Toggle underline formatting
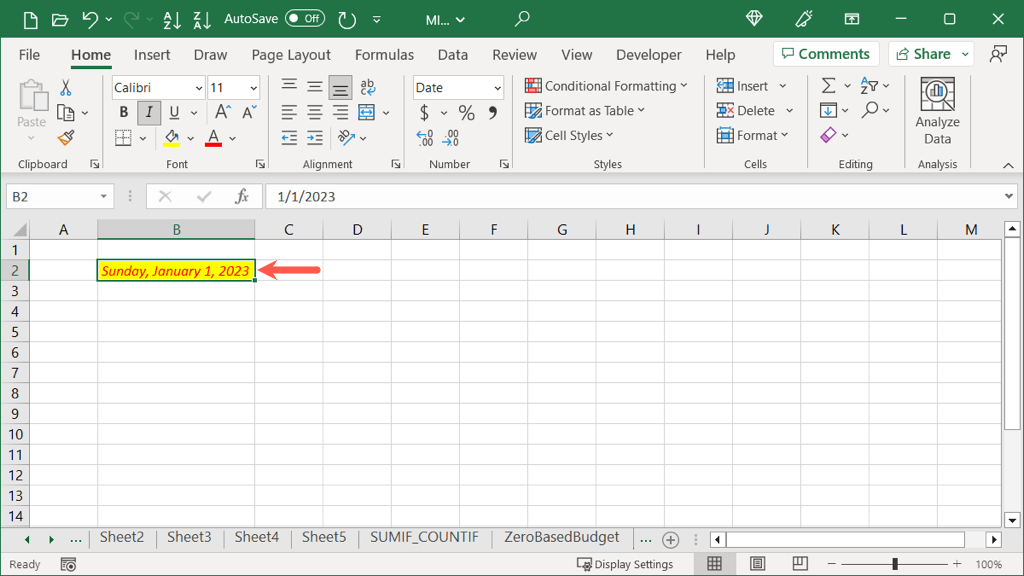Viewport: 1024px width, 576px height. tap(174, 112)
